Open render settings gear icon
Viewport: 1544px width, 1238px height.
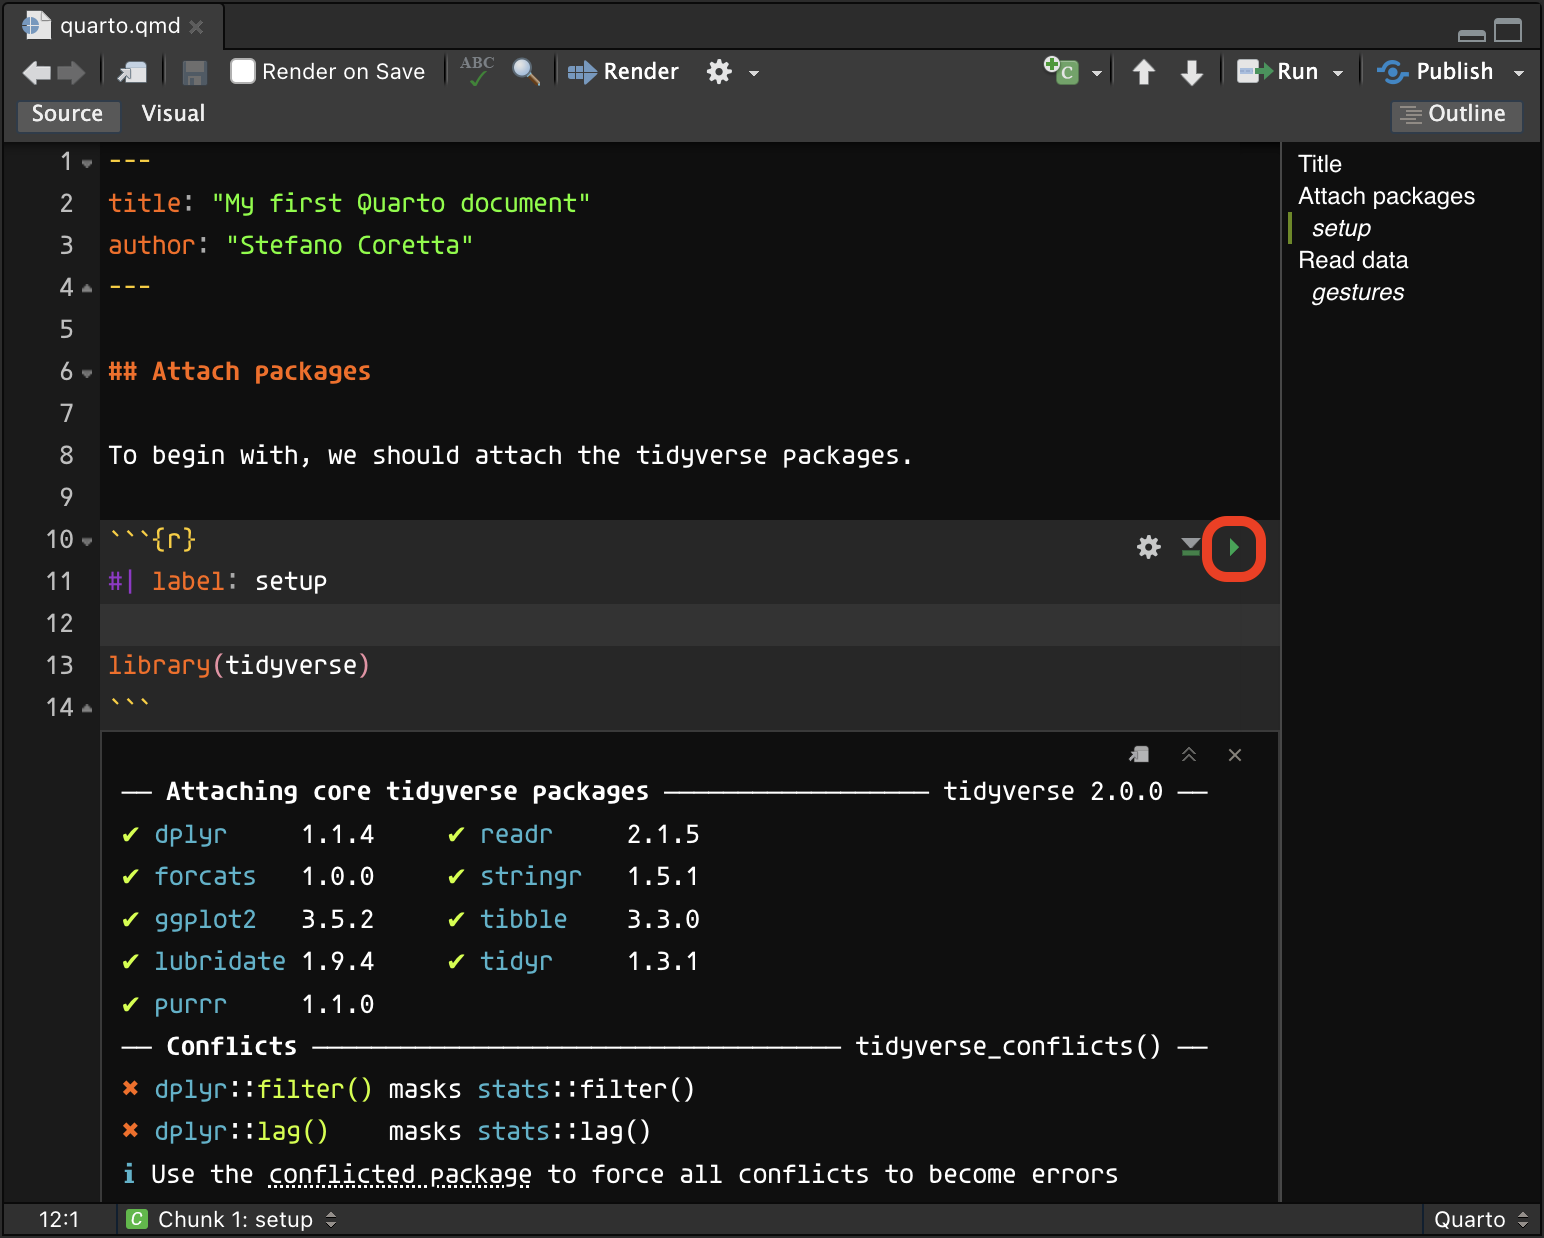click(719, 72)
